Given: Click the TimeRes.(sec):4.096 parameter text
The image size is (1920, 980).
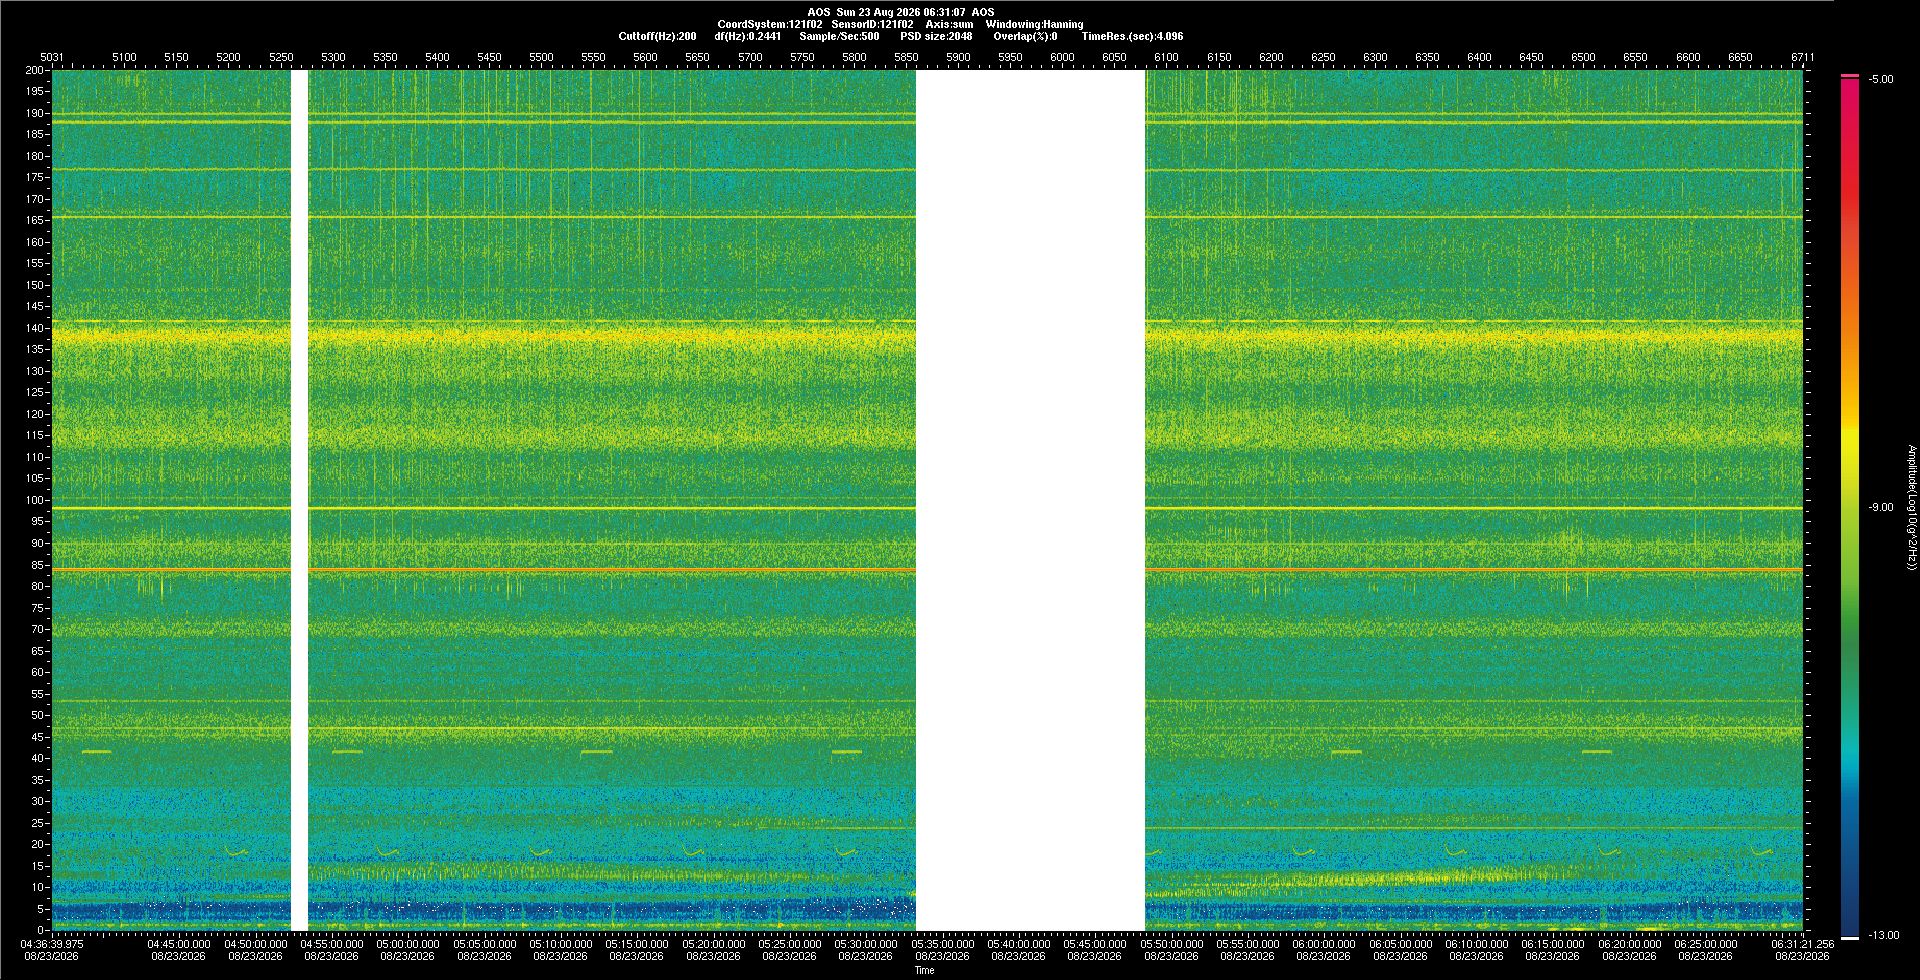Looking at the screenshot, I should tap(1132, 36).
